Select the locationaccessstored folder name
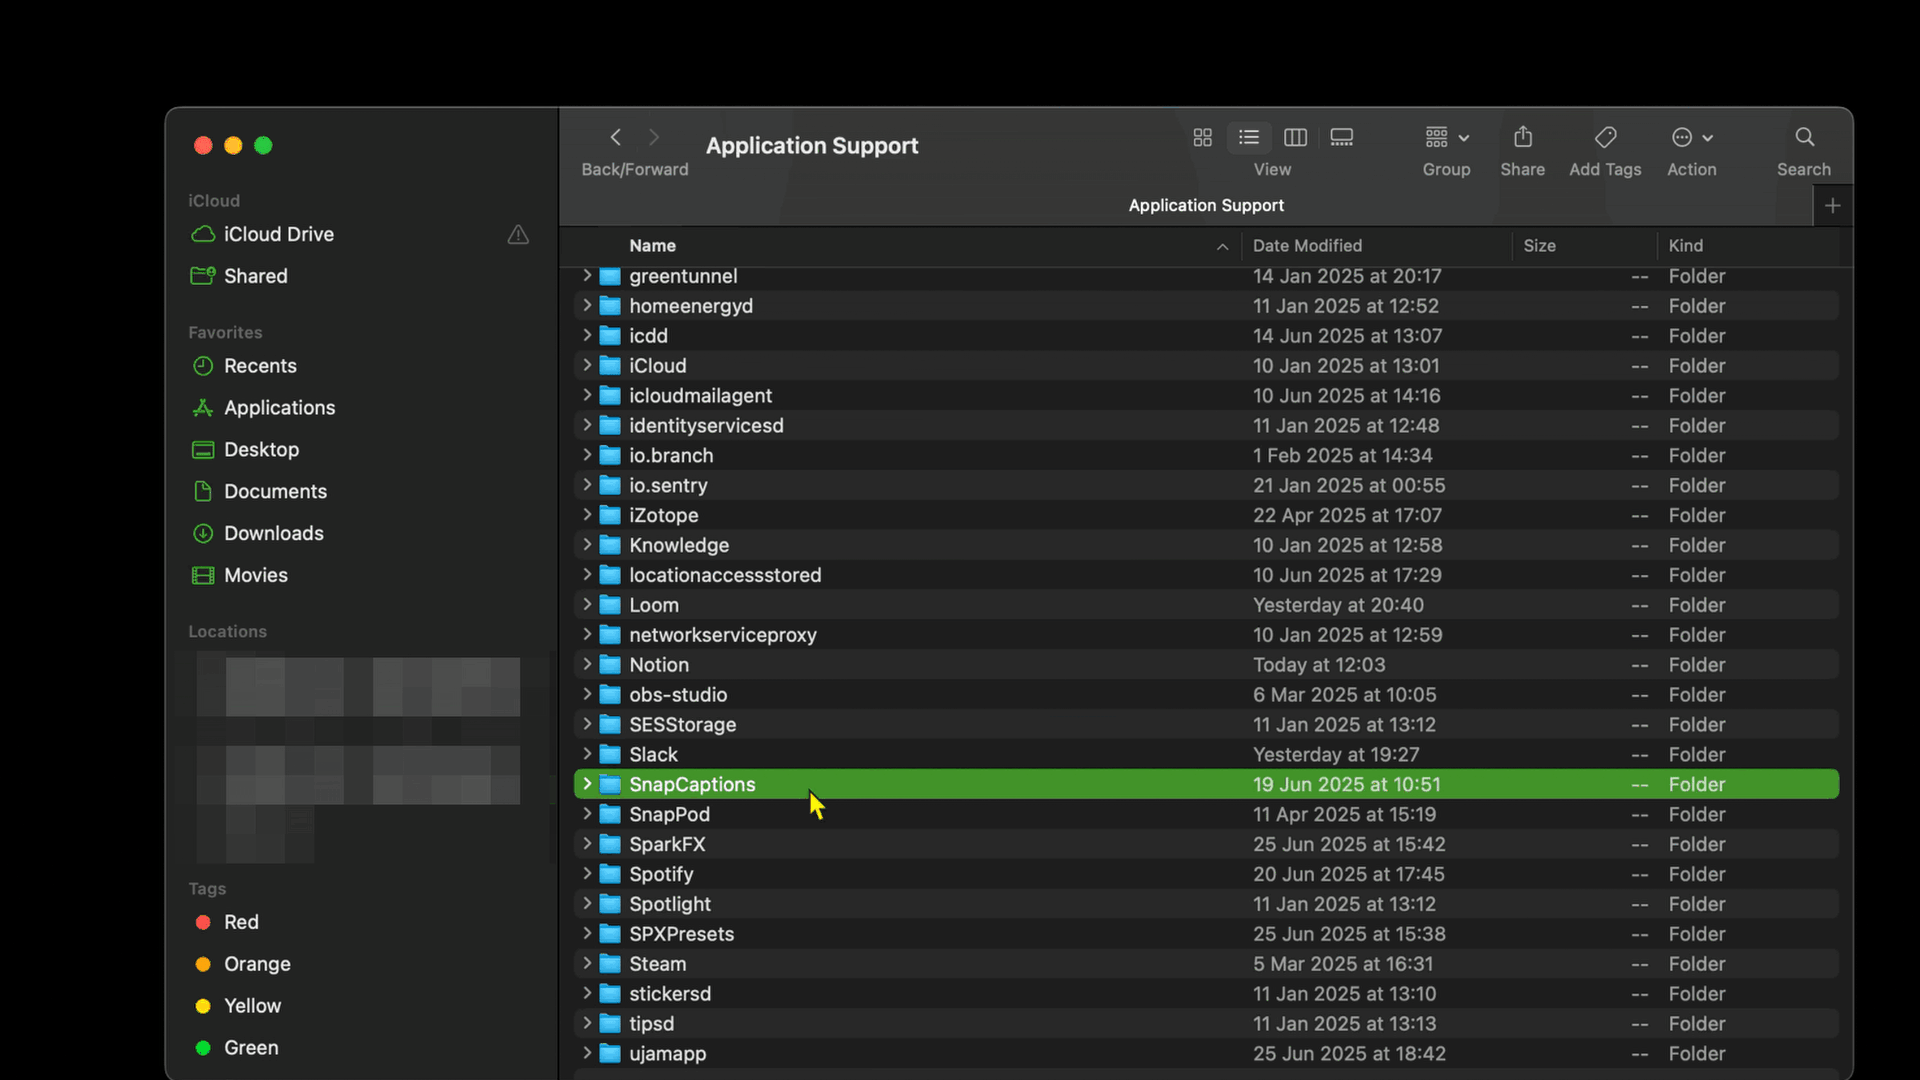The height and width of the screenshot is (1080, 1920). tap(725, 576)
